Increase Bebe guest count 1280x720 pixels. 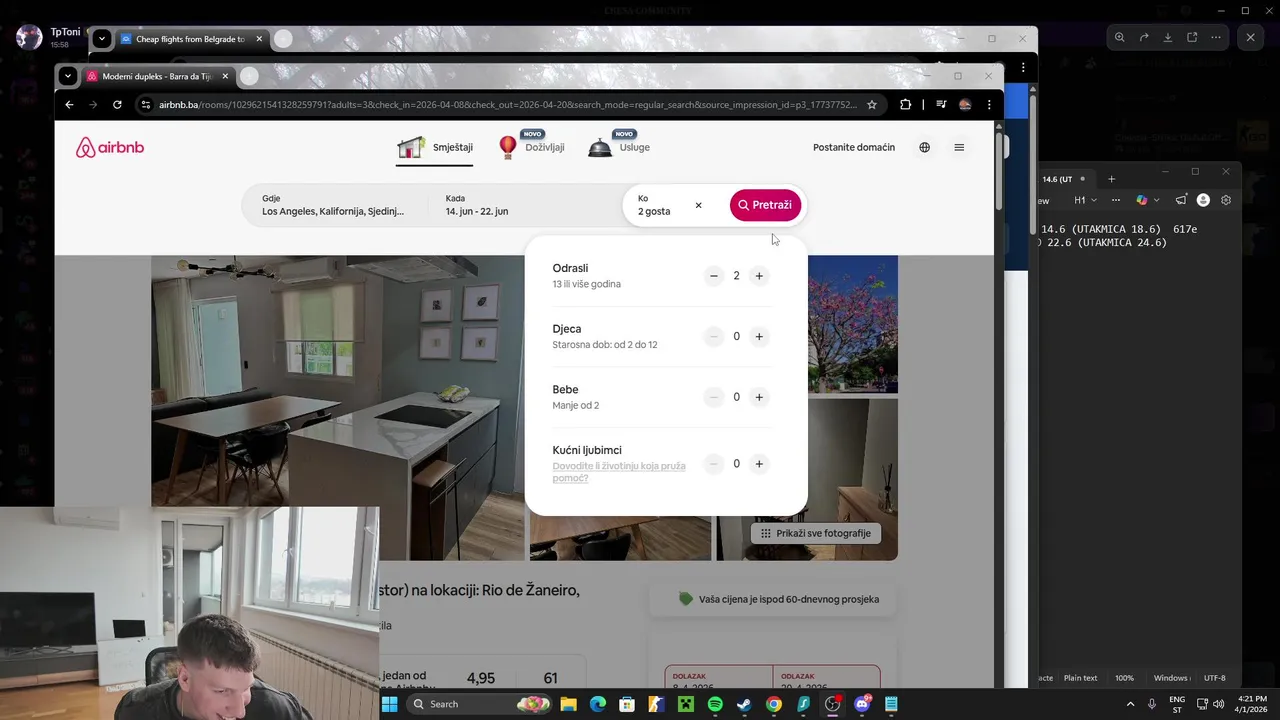pos(759,398)
